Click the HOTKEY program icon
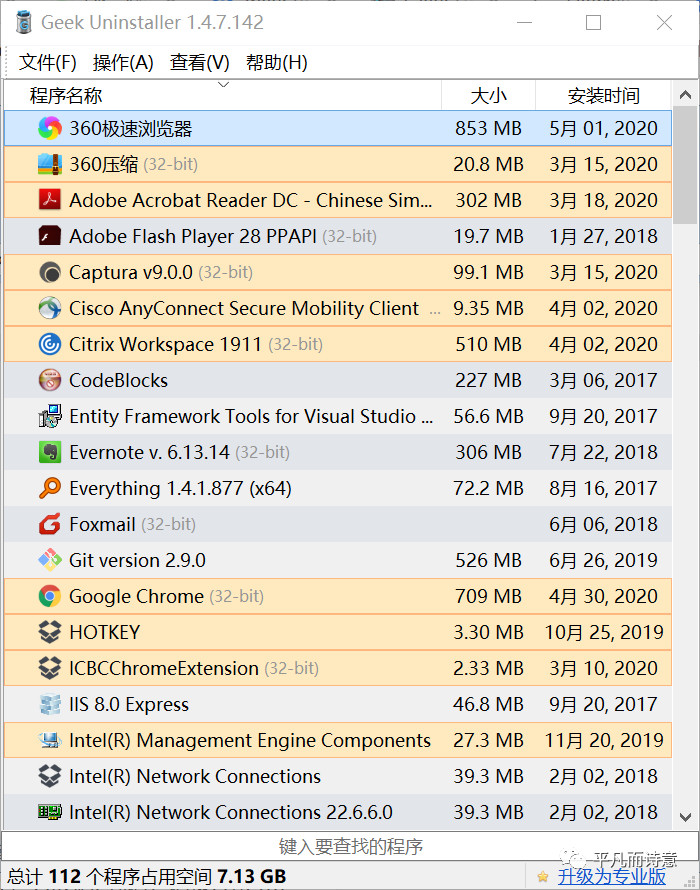This screenshot has width=700, height=890. (50, 632)
